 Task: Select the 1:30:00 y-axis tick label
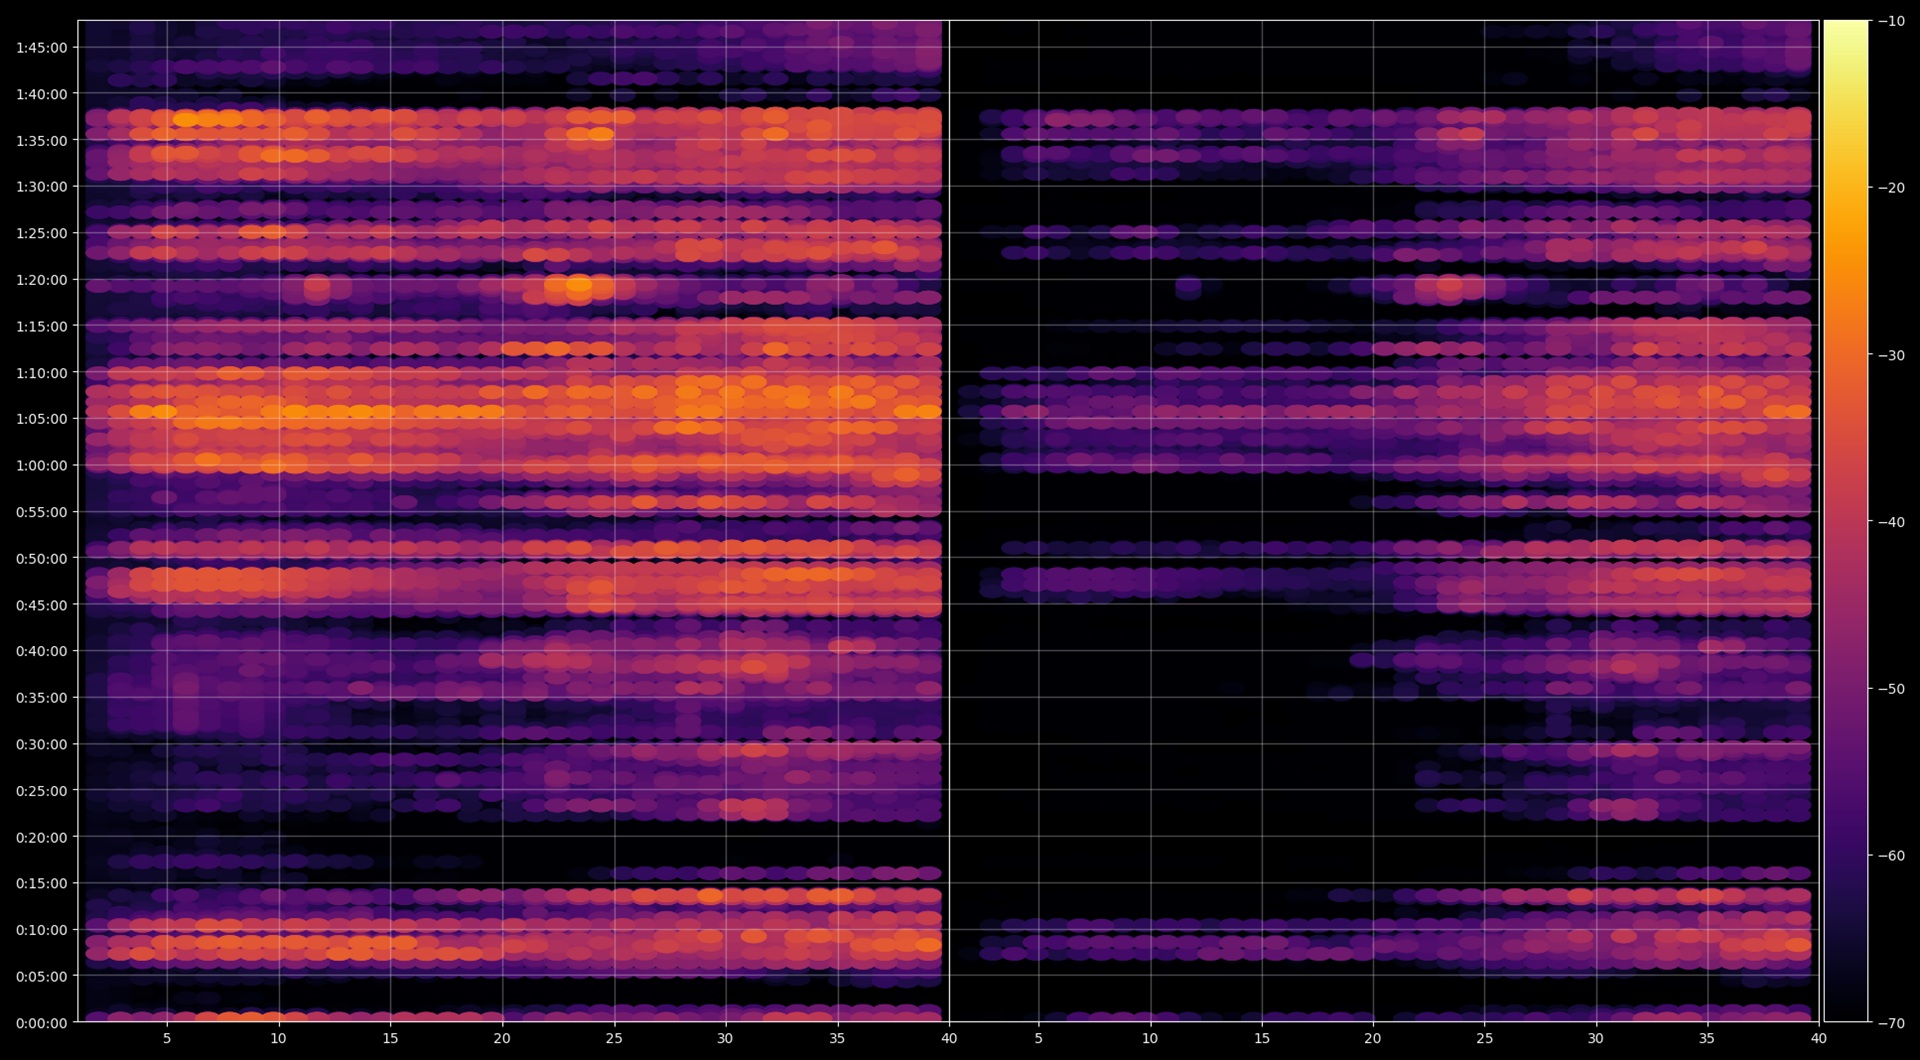(x=42, y=187)
